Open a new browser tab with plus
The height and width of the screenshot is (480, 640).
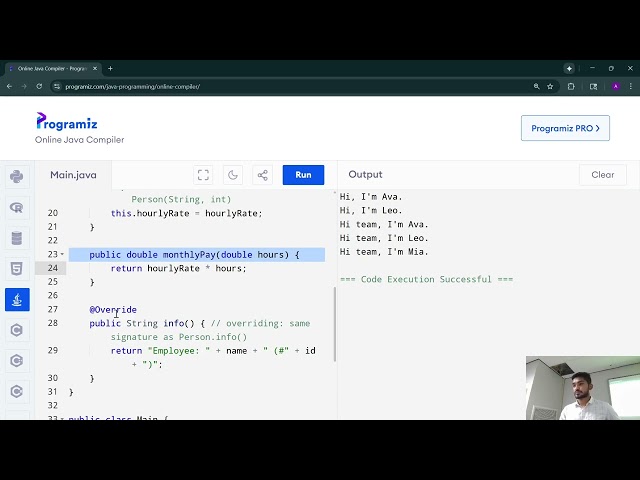110,69
